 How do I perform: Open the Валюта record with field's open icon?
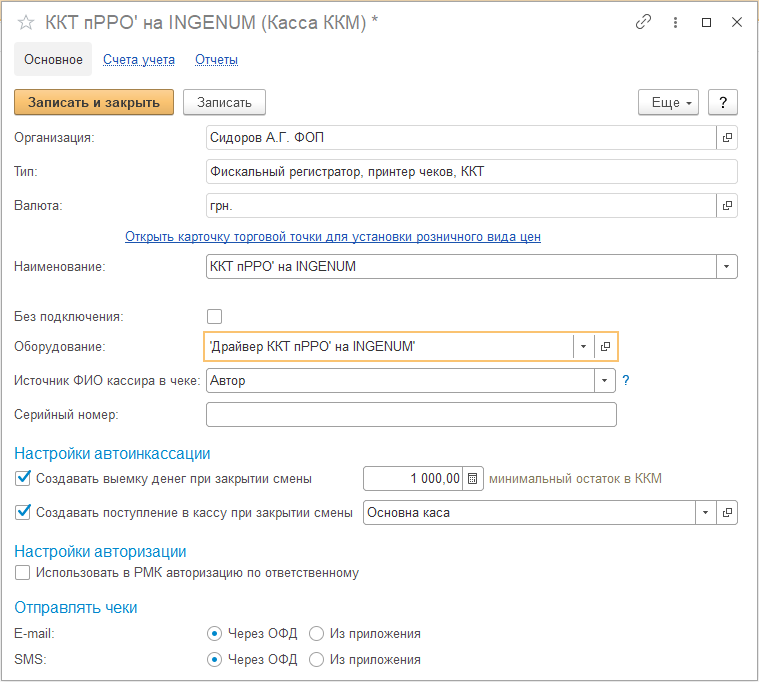point(727,206)
